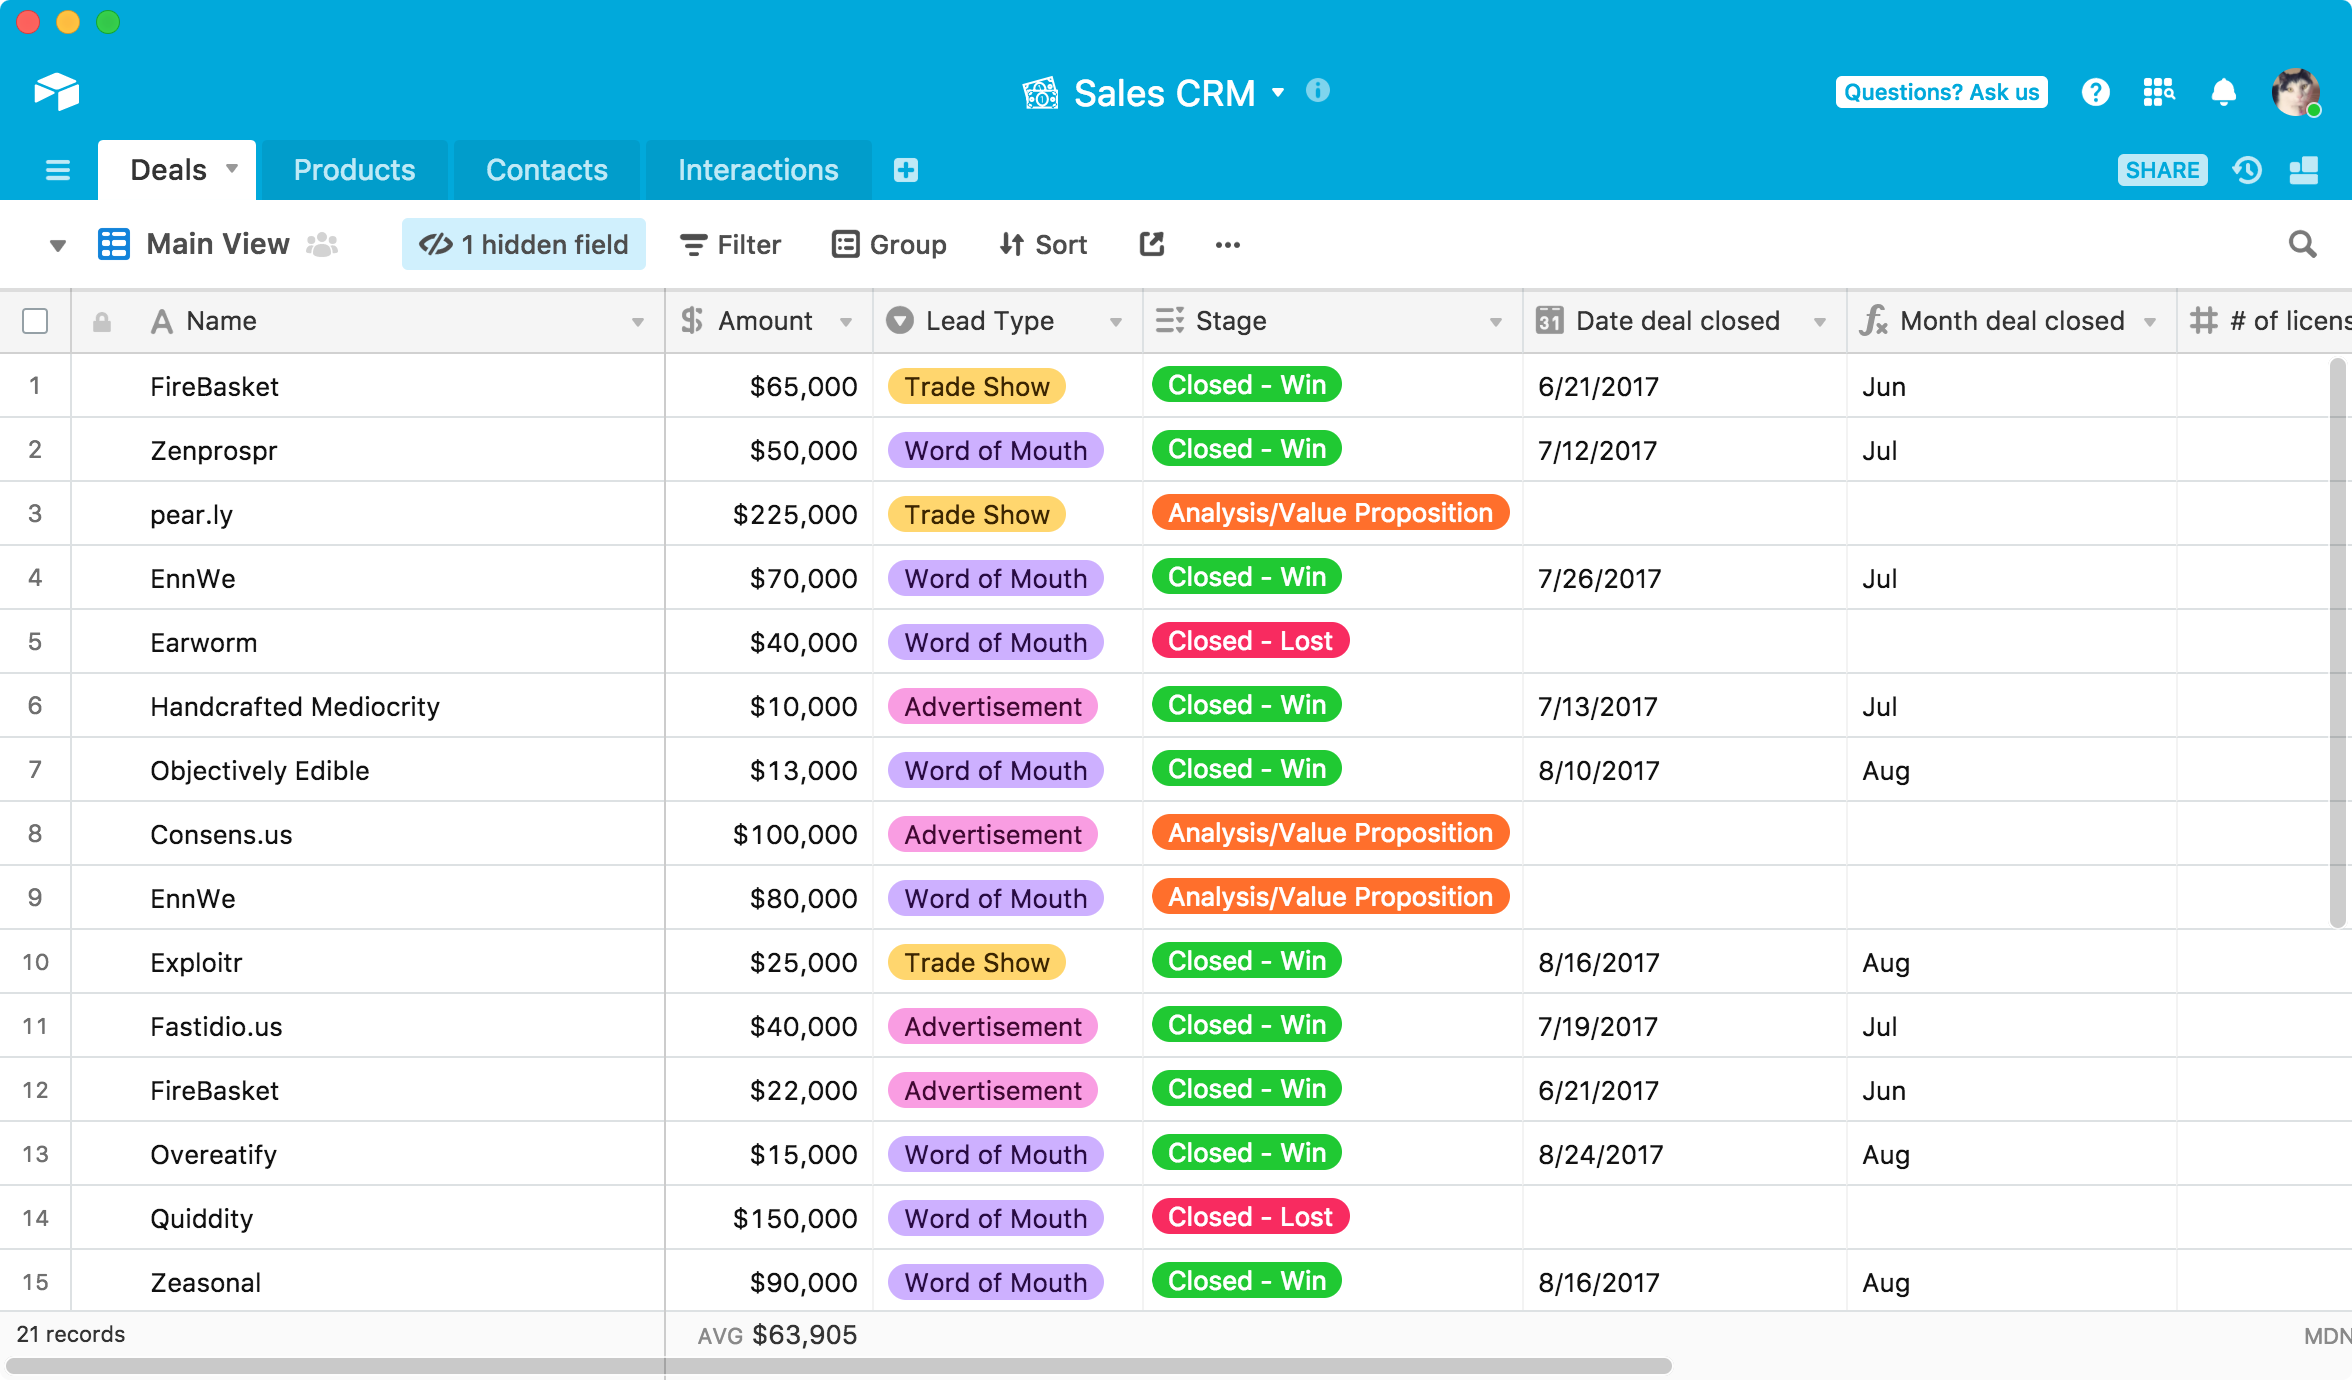Click the export/expand view icon
This screenshot has width=2352, height=1380.
coord(1150,243)
